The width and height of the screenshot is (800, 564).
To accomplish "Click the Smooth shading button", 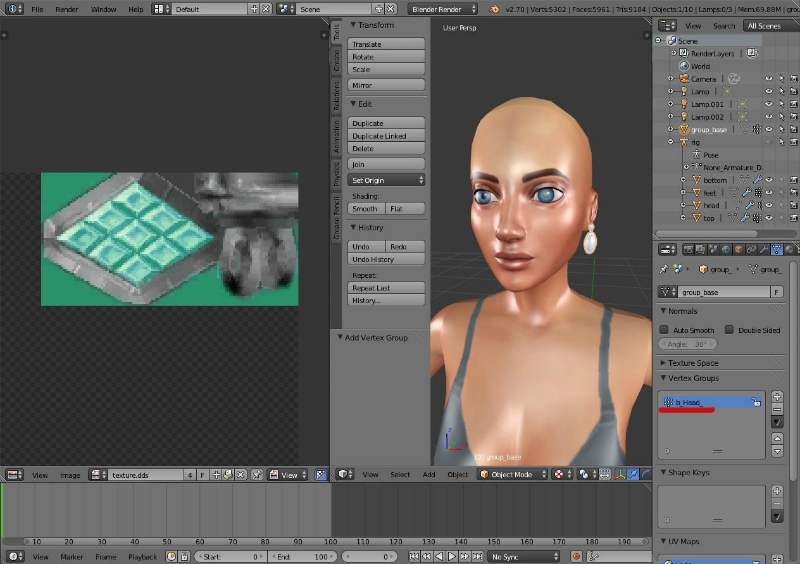I will pos(365,209).
